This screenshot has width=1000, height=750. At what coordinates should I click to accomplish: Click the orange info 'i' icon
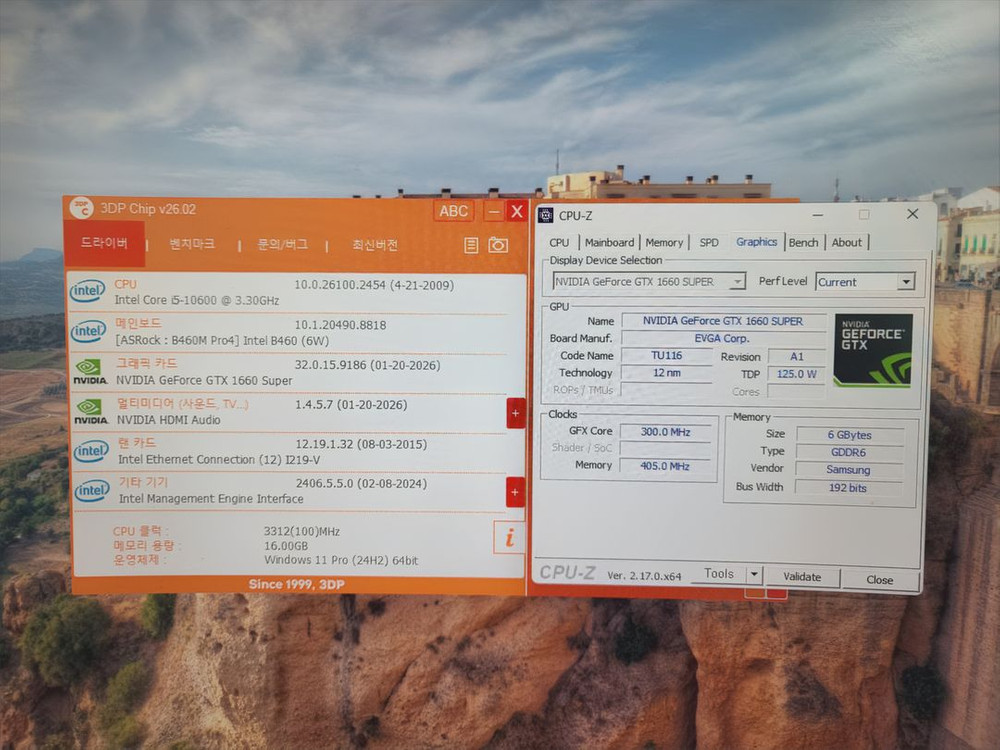(x=509, y=538)
